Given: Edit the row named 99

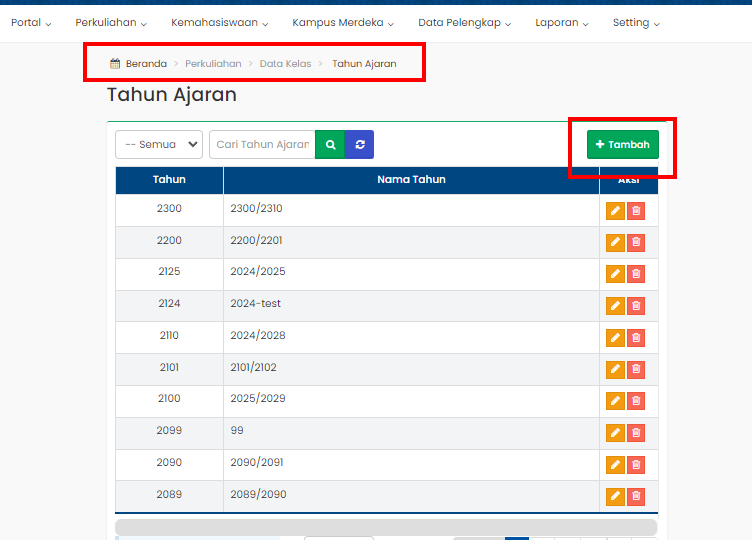Looking at the screenshot, I should [x=615, y=433].
